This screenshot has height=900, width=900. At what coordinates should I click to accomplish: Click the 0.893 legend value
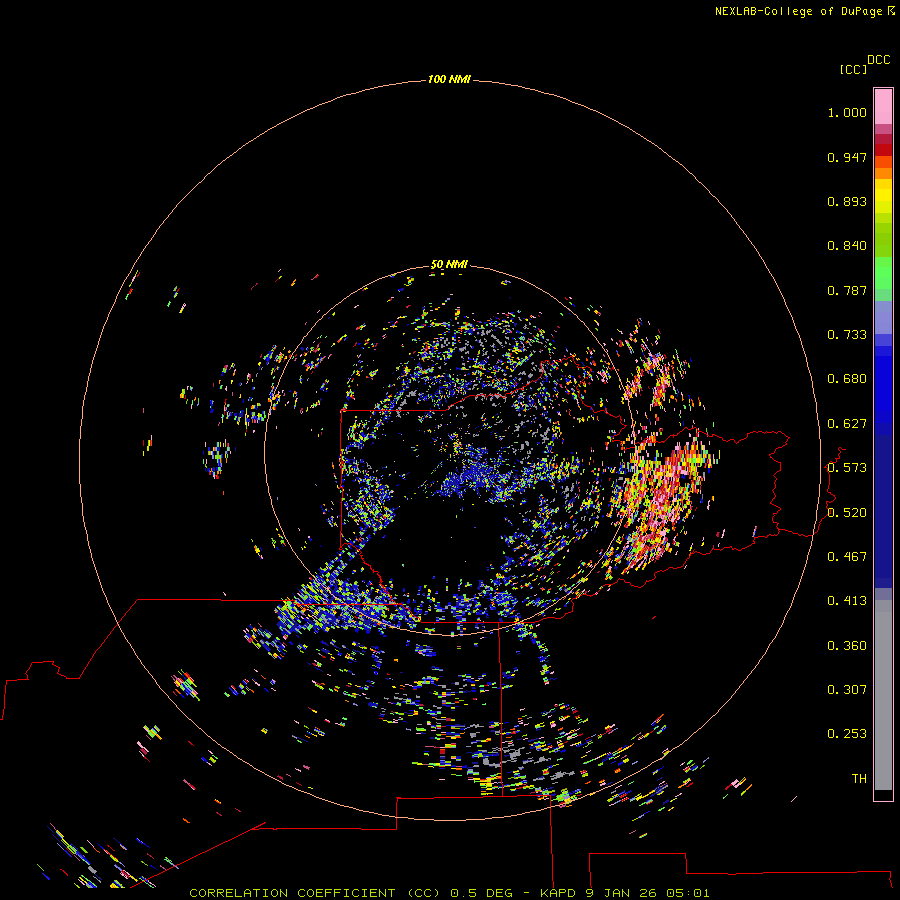coord(847,201)
